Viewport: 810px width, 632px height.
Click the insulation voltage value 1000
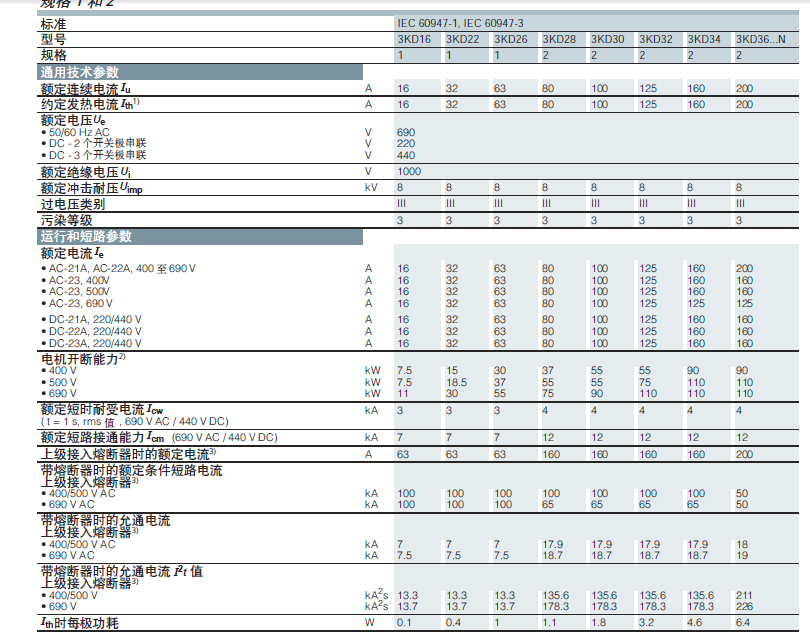(x=409, y=172)
